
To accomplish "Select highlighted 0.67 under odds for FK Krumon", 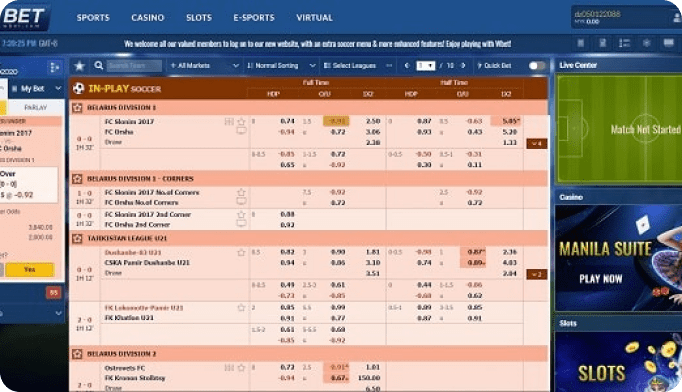I will click(x=336, y=378).
